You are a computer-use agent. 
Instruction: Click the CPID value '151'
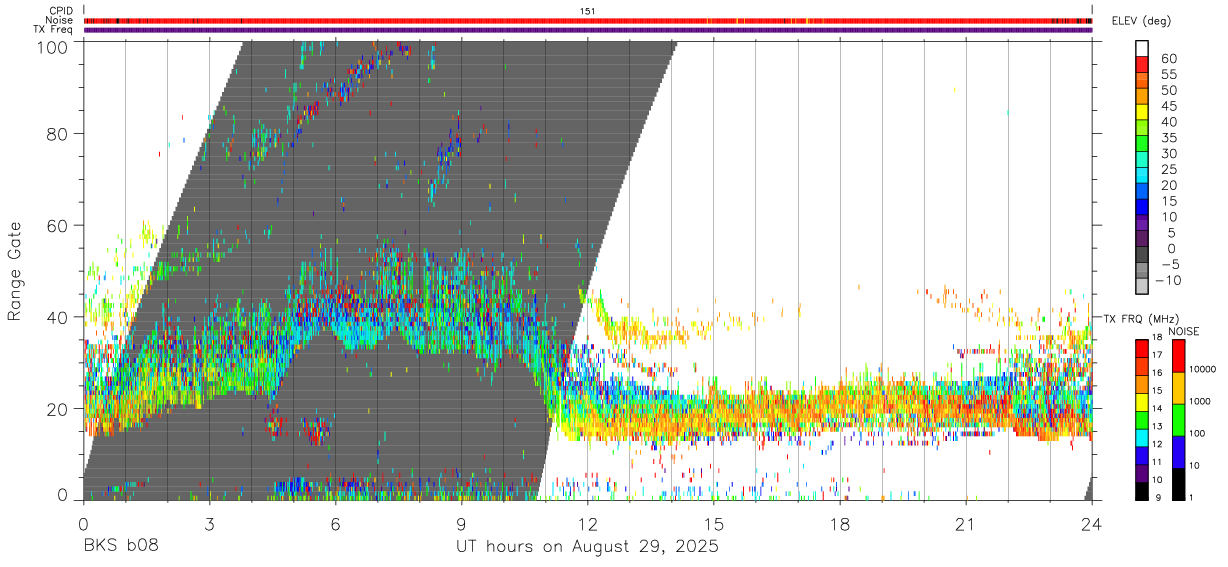point(588,11)
